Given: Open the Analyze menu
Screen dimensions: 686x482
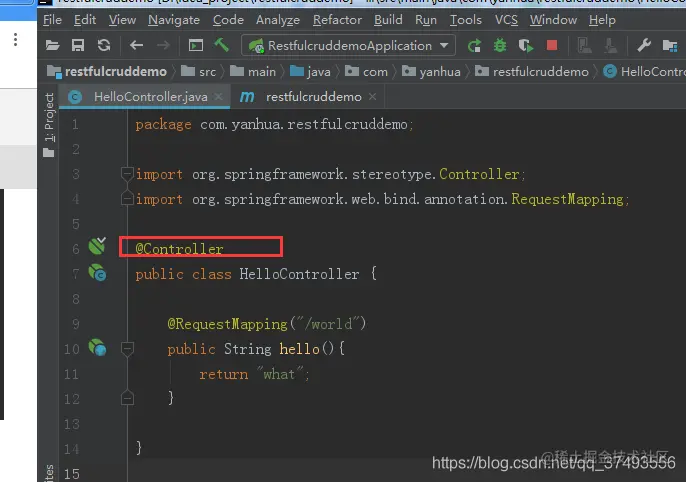Looking at the screenshot, I should 278,20.
